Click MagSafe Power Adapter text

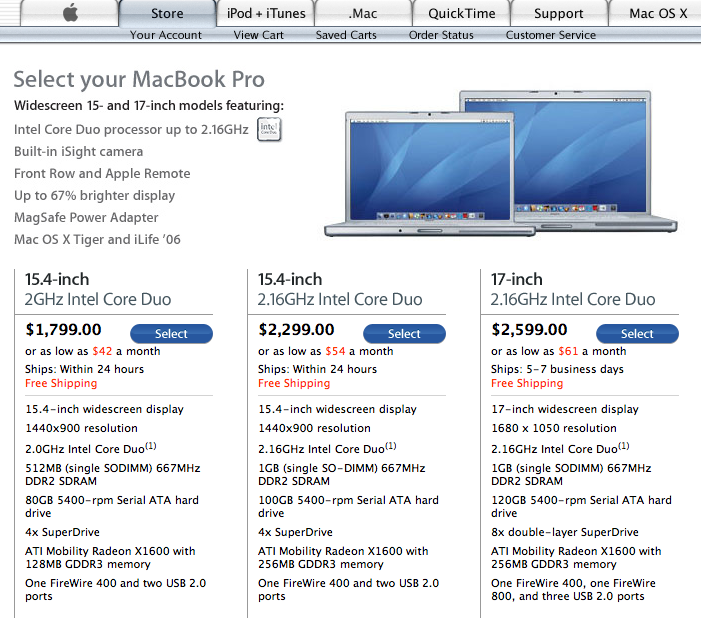86,217
